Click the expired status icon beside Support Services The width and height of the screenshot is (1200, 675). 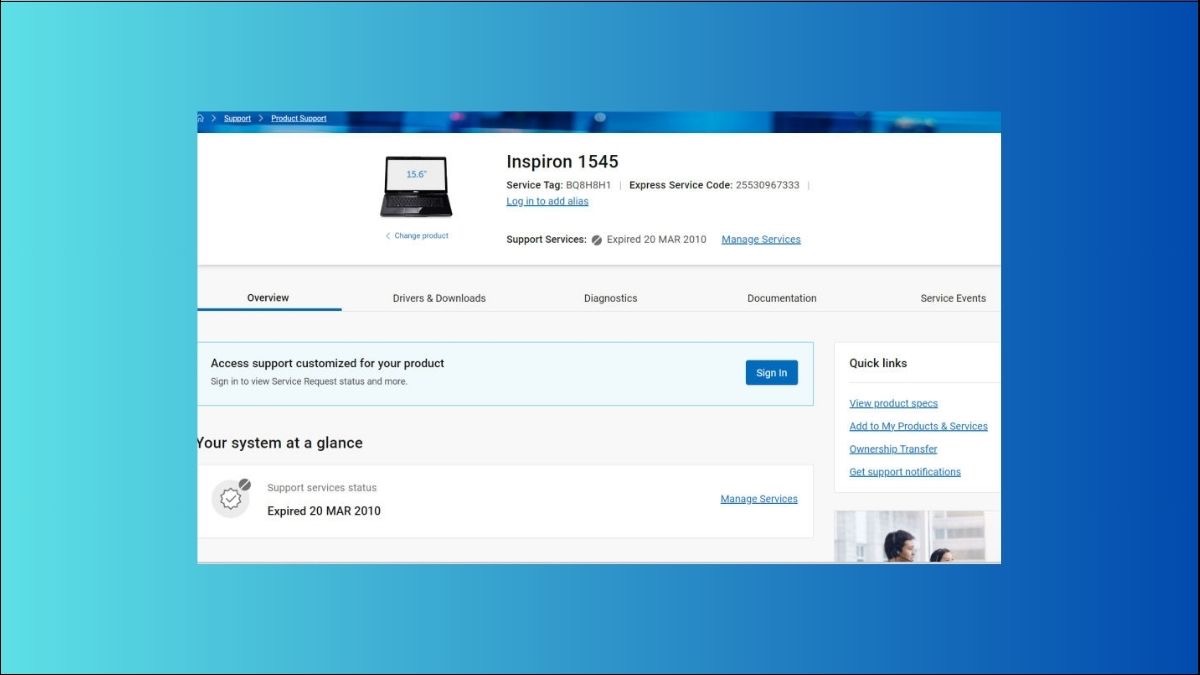pyautogui.click(x=597, y=240)
